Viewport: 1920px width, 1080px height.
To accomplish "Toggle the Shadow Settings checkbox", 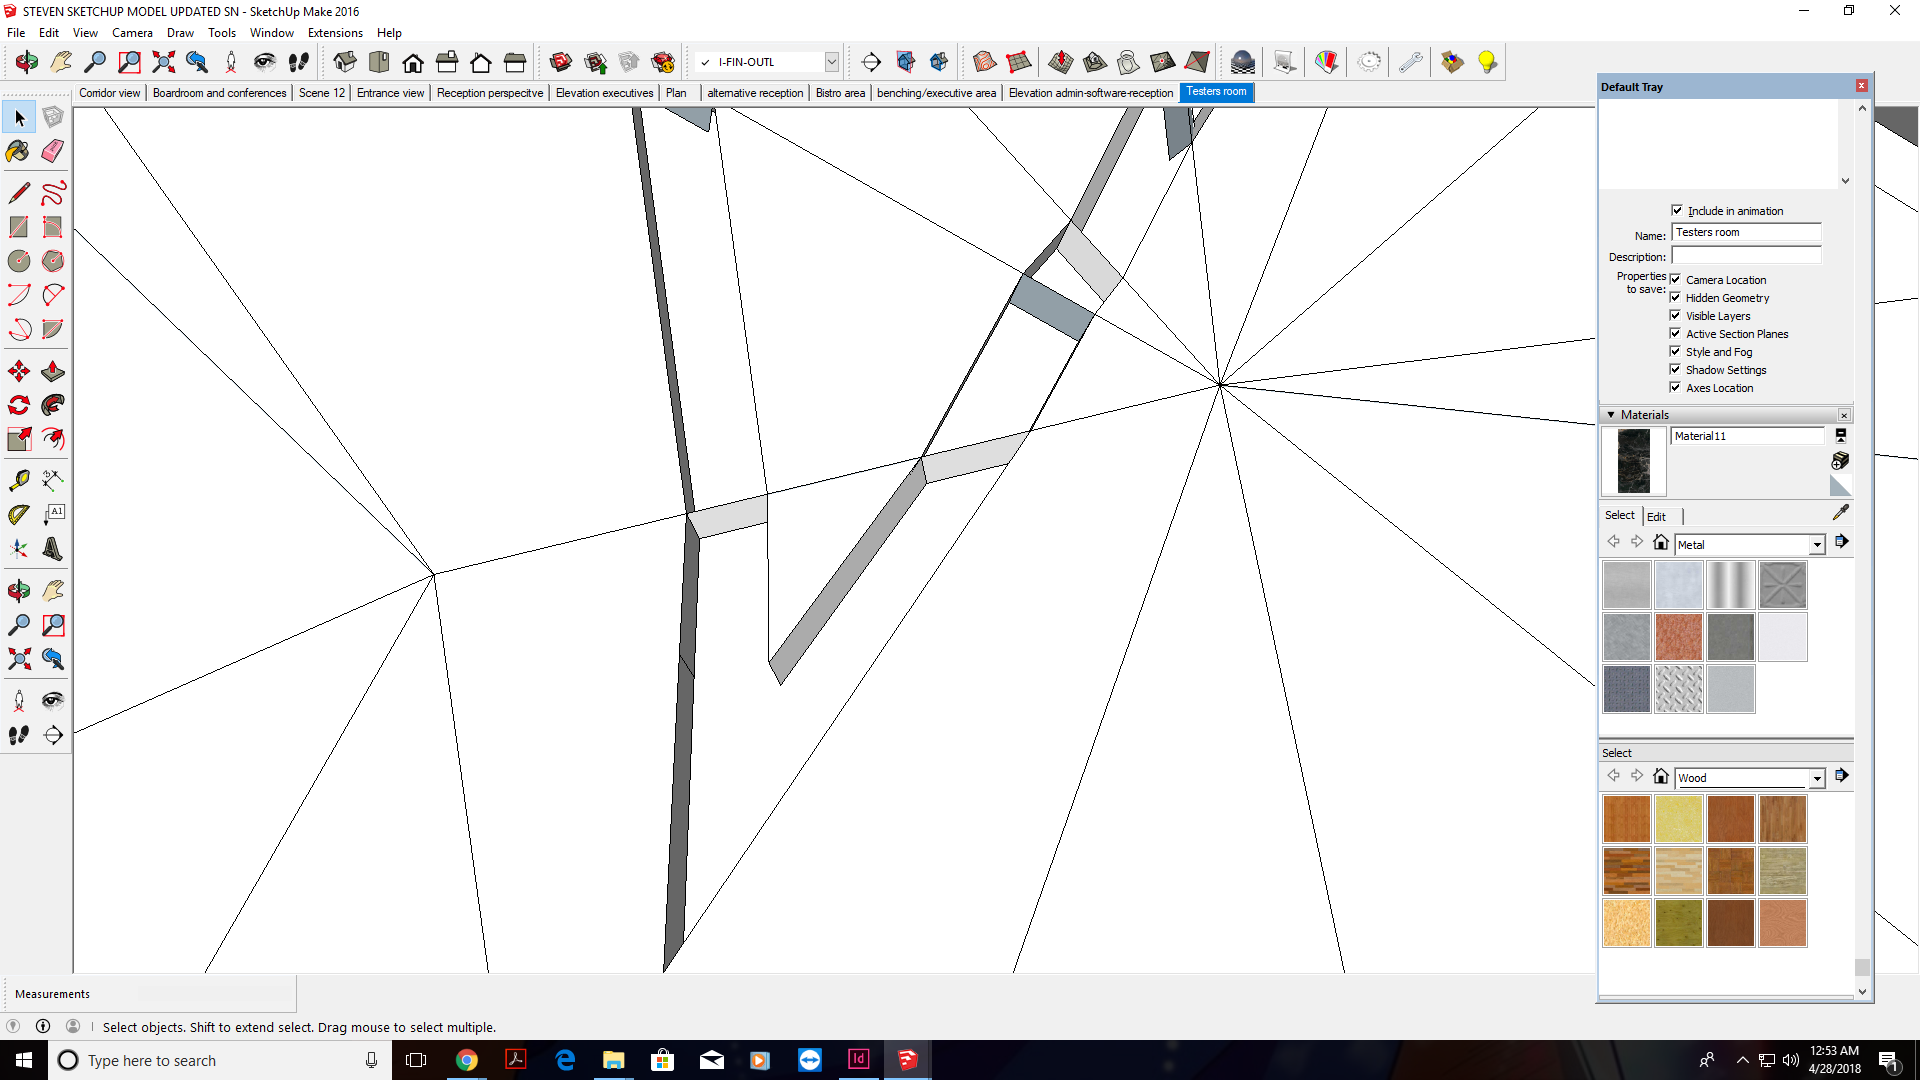I will coord(1676,370).
